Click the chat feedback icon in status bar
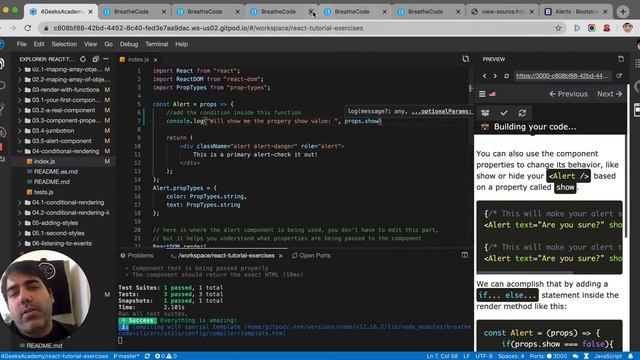The image size is (640, 360). pos(576,356)
